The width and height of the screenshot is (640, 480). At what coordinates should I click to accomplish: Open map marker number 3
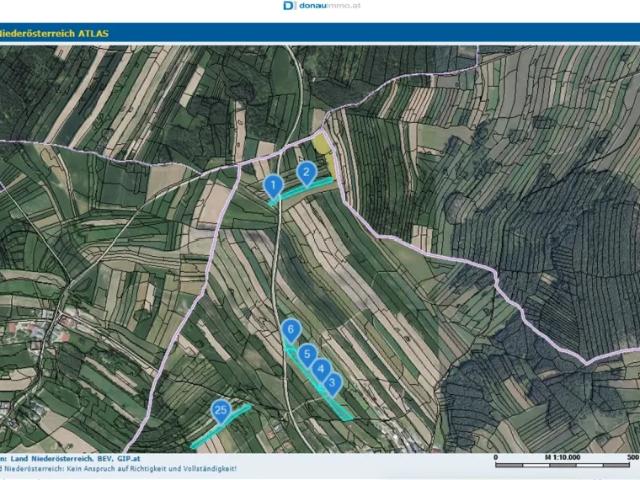[332, 384]
